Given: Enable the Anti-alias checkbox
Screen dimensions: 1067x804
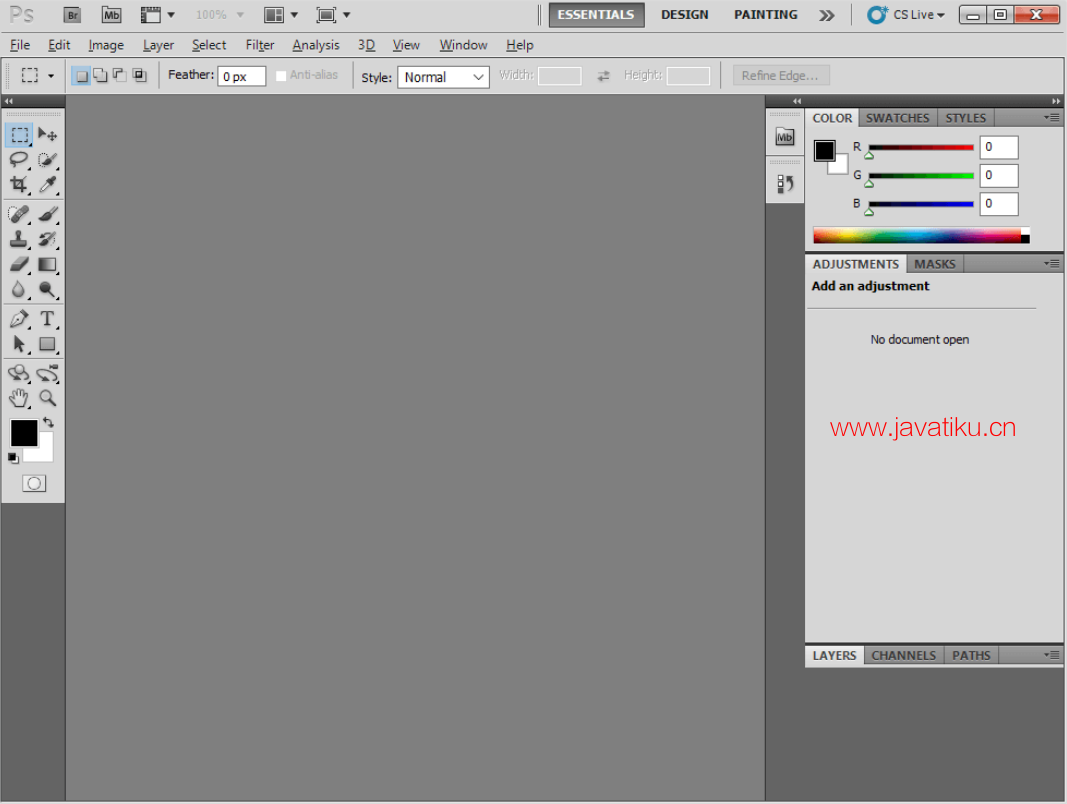Looking at the screenshot, I should click(280, 76).
